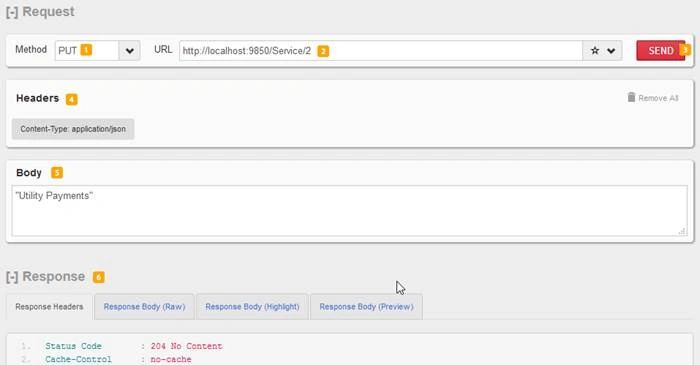Click the 'Method' label
The image size is (700, 365).
pyautogui.click(x=31, y=50)
